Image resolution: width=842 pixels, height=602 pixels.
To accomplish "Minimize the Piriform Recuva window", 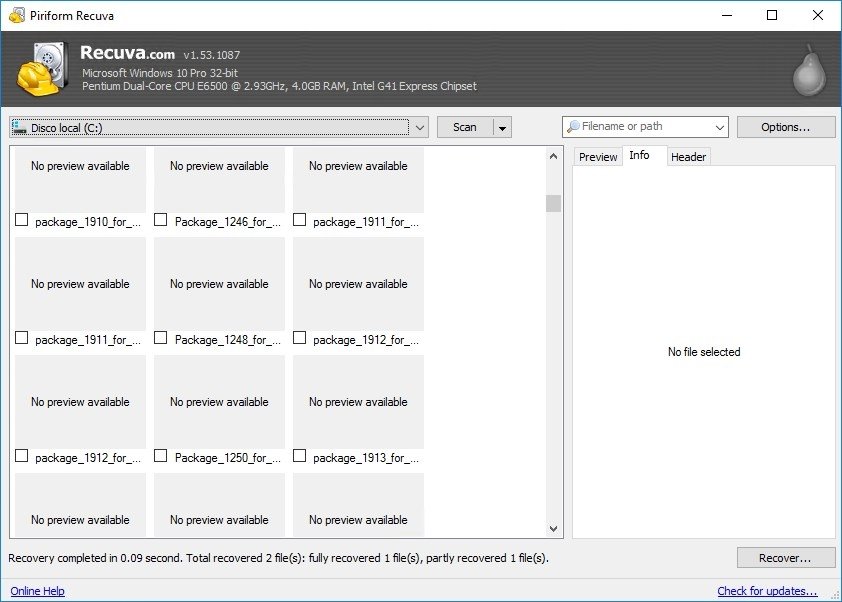I will point(727,15).
